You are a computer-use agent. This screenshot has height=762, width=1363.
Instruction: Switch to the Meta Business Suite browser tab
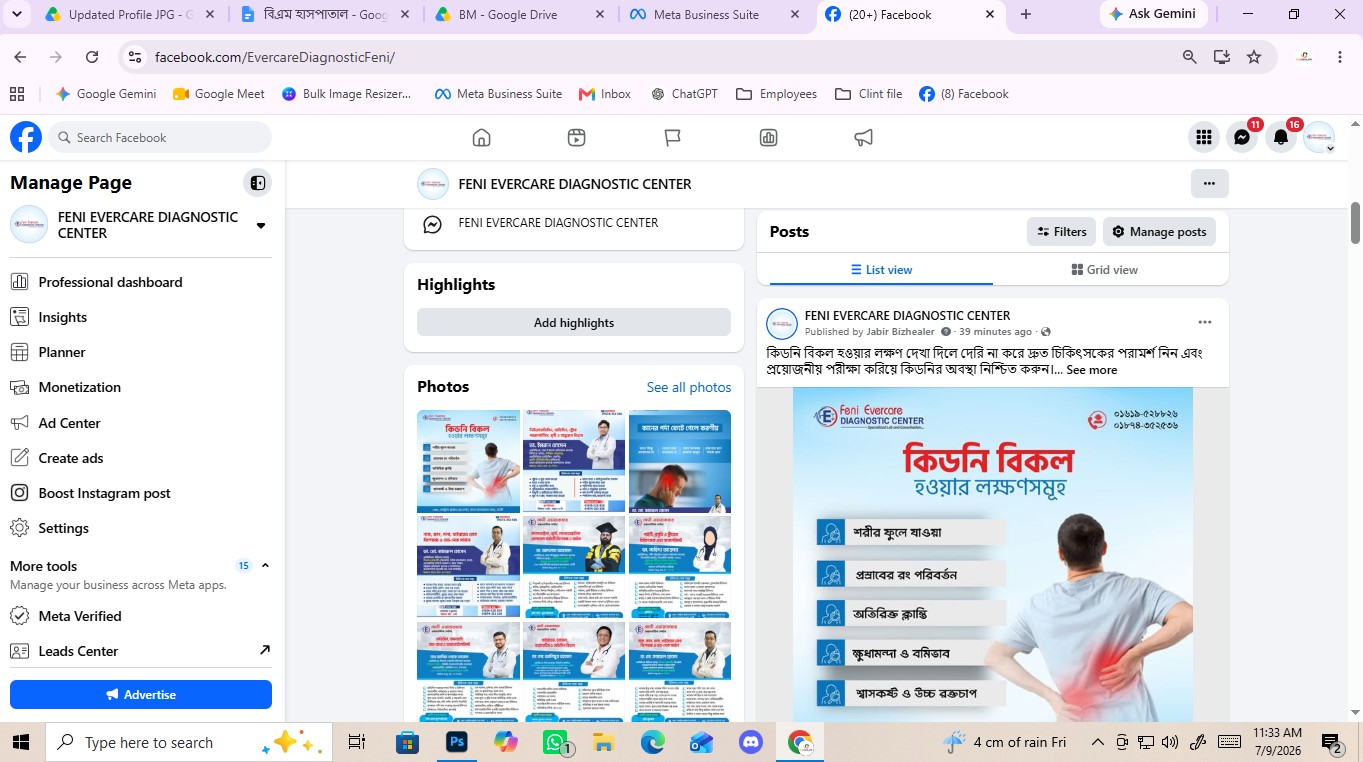click(713, 14)
